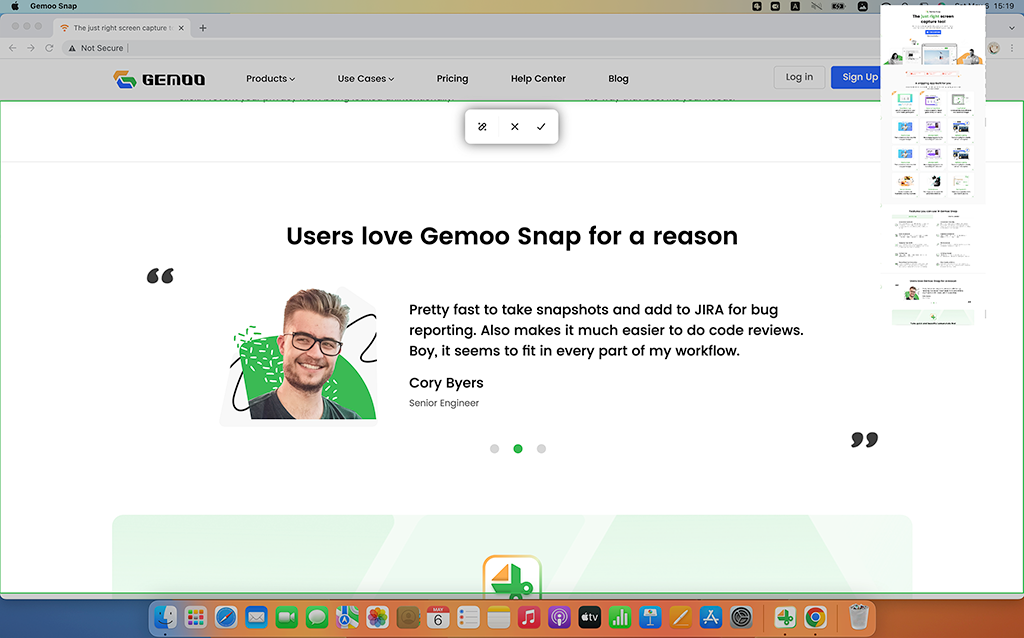Click Gemoo Snap icon in the dock
The image size is (1024, 638).
(785, 617)
